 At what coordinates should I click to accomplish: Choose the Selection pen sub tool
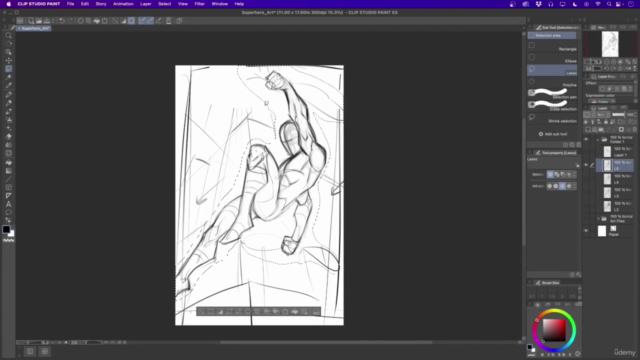point(552,94)
